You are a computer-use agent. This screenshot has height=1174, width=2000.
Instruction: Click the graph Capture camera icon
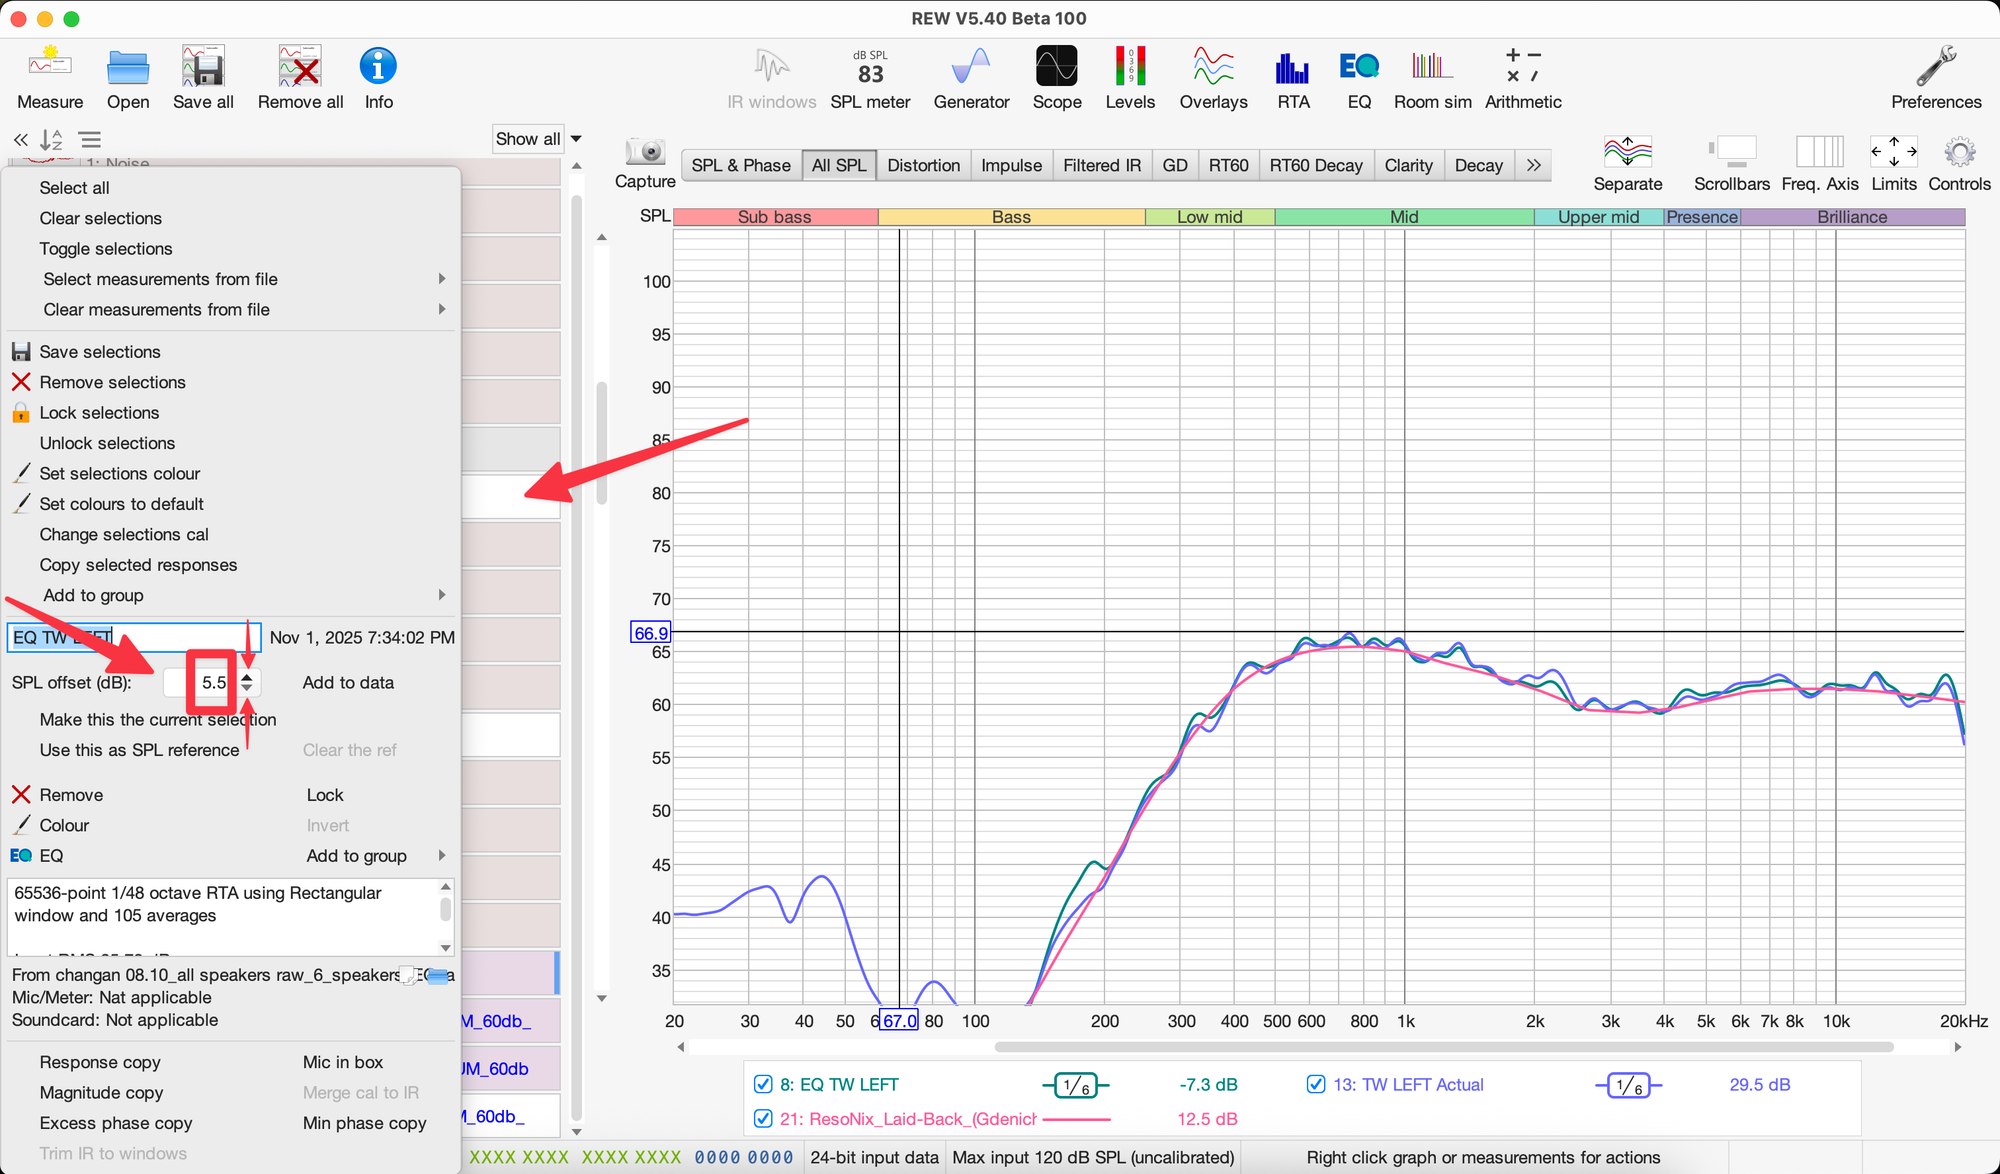pyautogui.click(x=646, y=153)
